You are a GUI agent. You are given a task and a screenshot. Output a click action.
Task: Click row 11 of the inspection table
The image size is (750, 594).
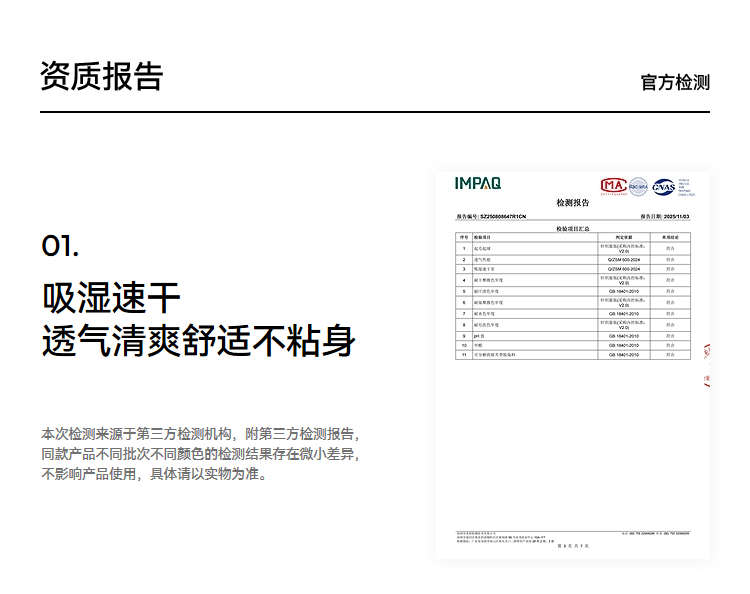click(573, 355)
